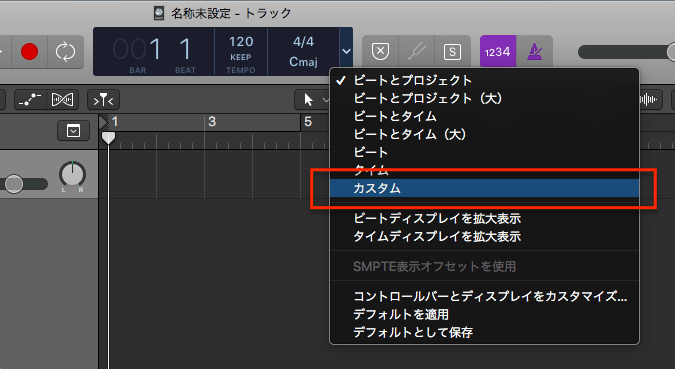
Task: Choose デフォルトとして保存
Action: 484,333
